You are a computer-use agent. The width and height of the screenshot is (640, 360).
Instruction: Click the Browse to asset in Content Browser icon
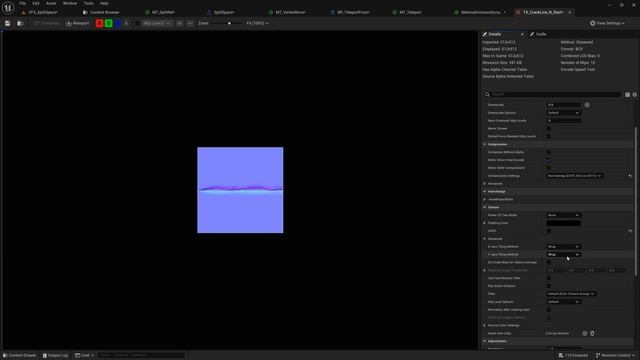click(20, 23)
